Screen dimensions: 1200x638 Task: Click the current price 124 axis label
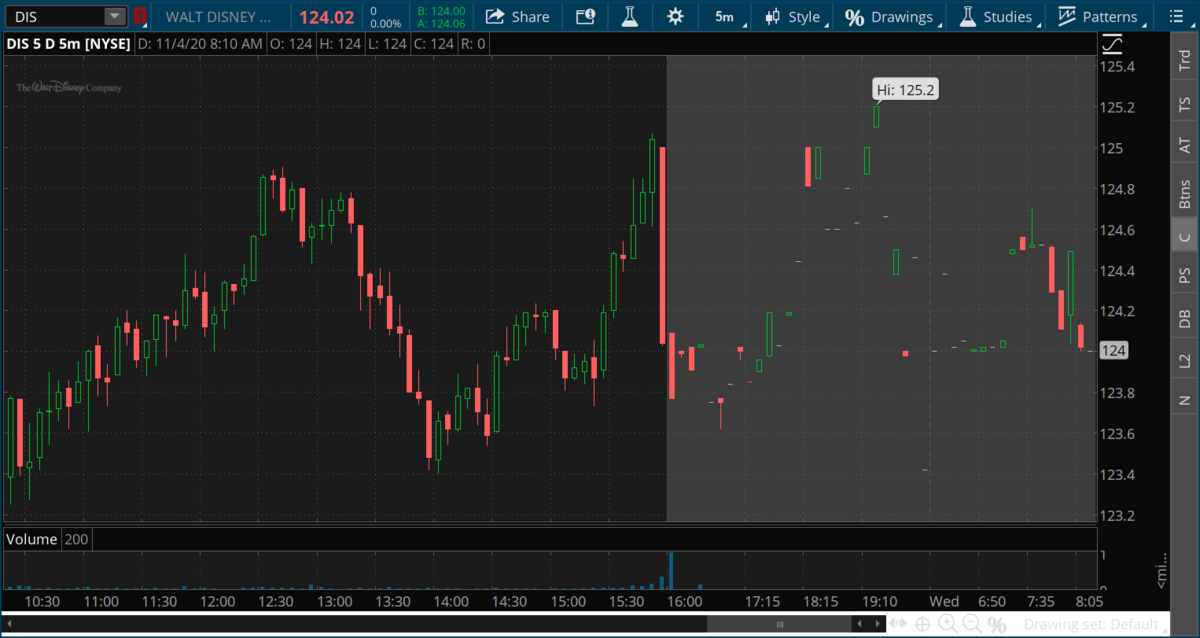click(x=1114, y=350)
